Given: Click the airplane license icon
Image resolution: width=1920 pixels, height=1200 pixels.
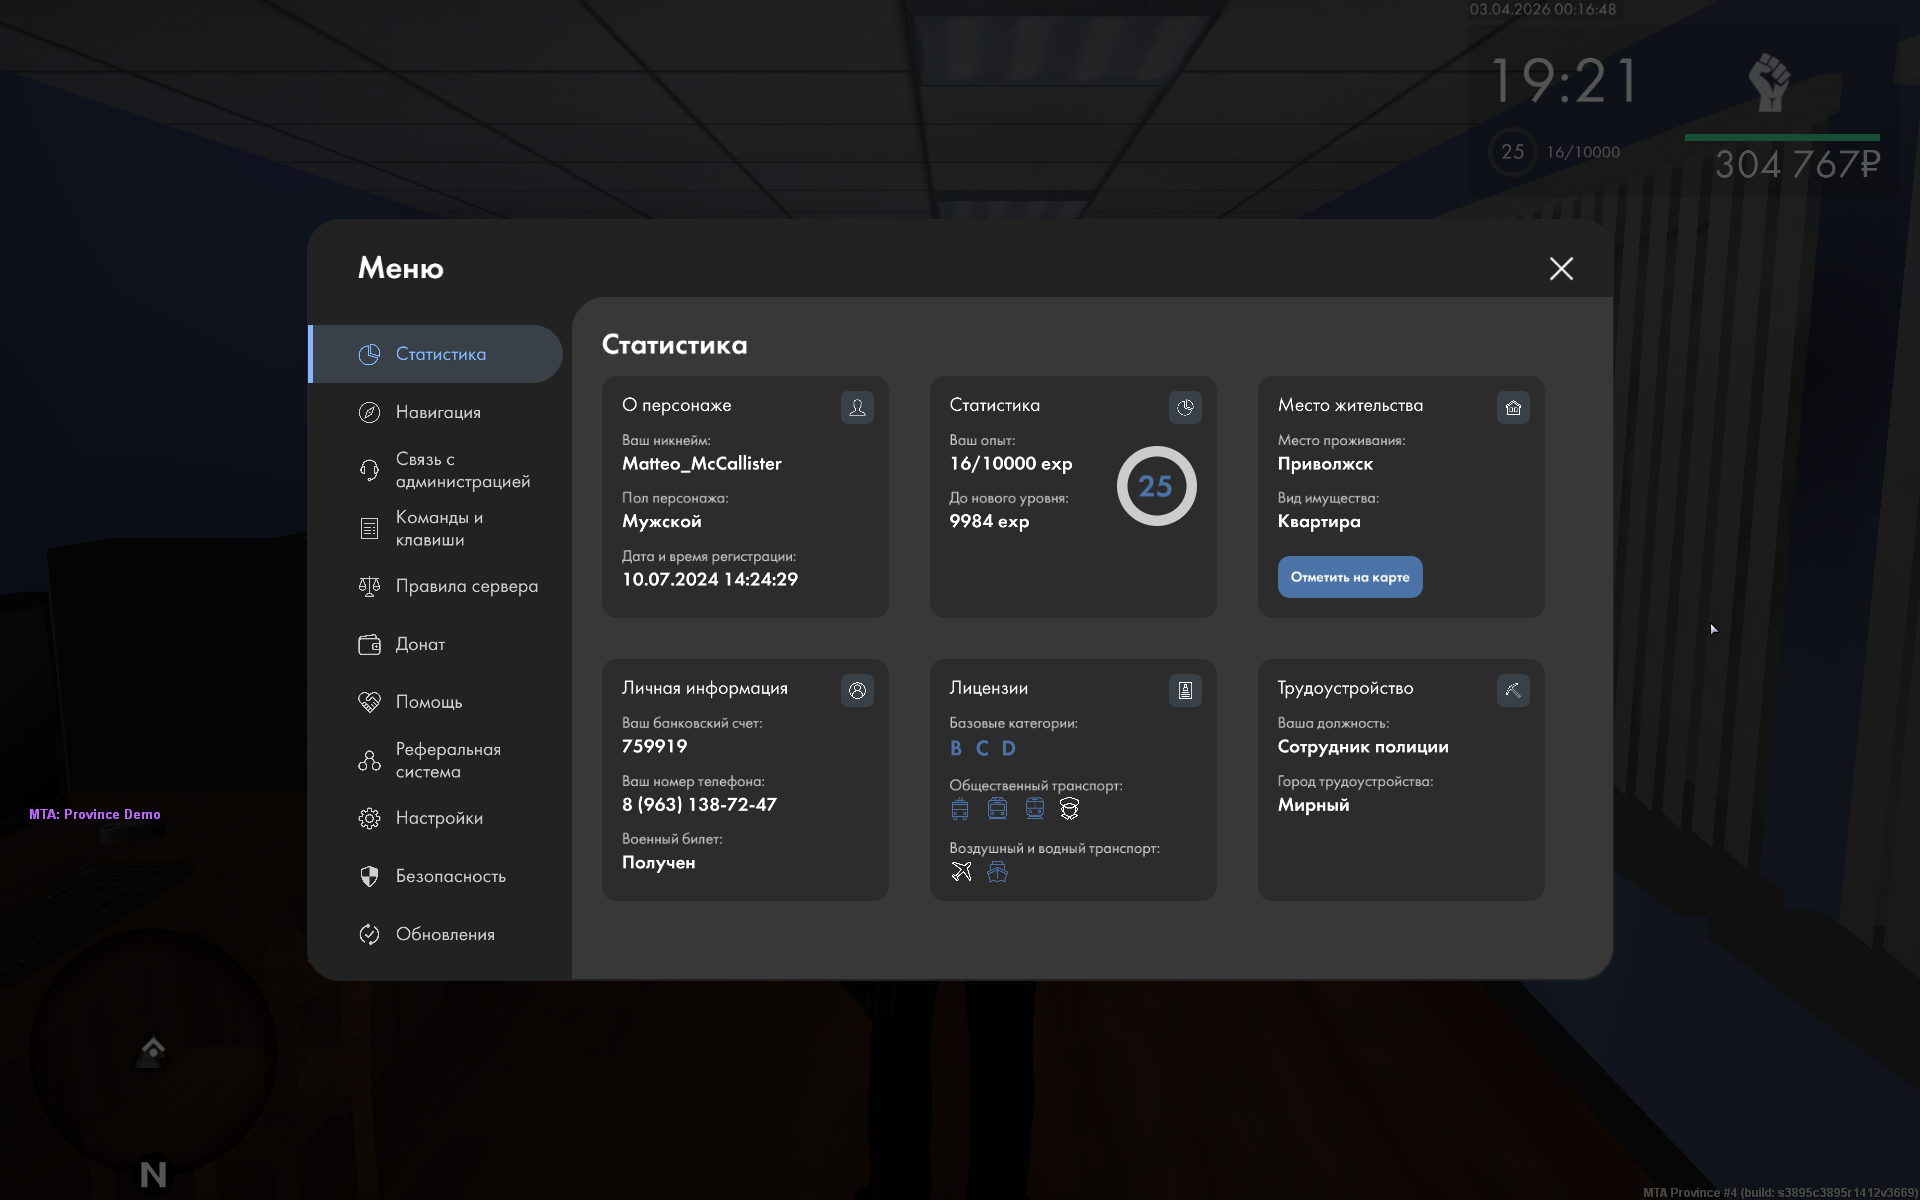Looking at the screenshot, I should tap(961, 872).
